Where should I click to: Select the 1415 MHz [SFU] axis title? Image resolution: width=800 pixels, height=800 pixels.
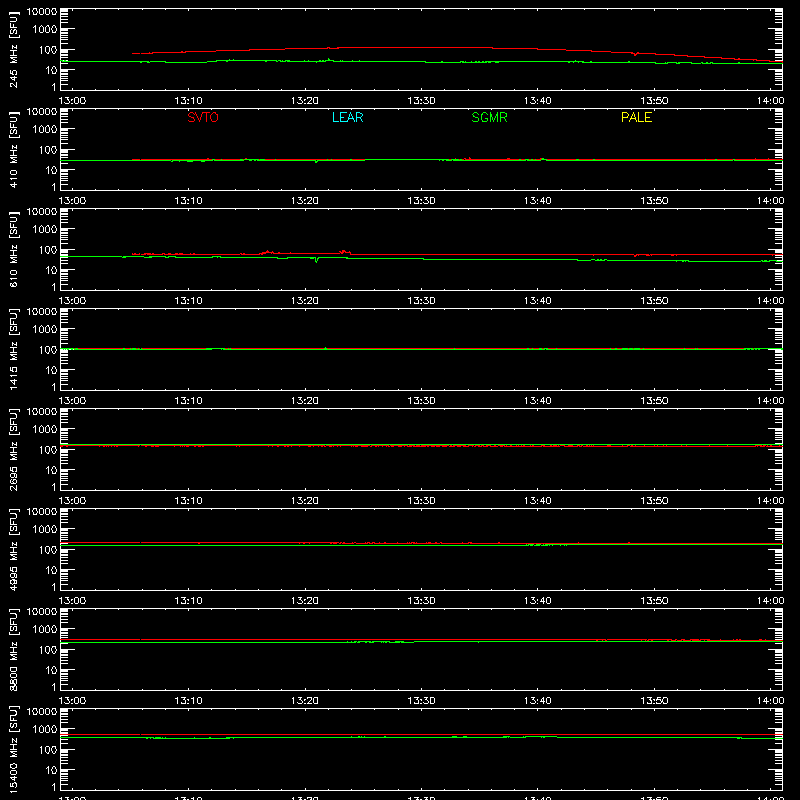(x=14, y=349)
